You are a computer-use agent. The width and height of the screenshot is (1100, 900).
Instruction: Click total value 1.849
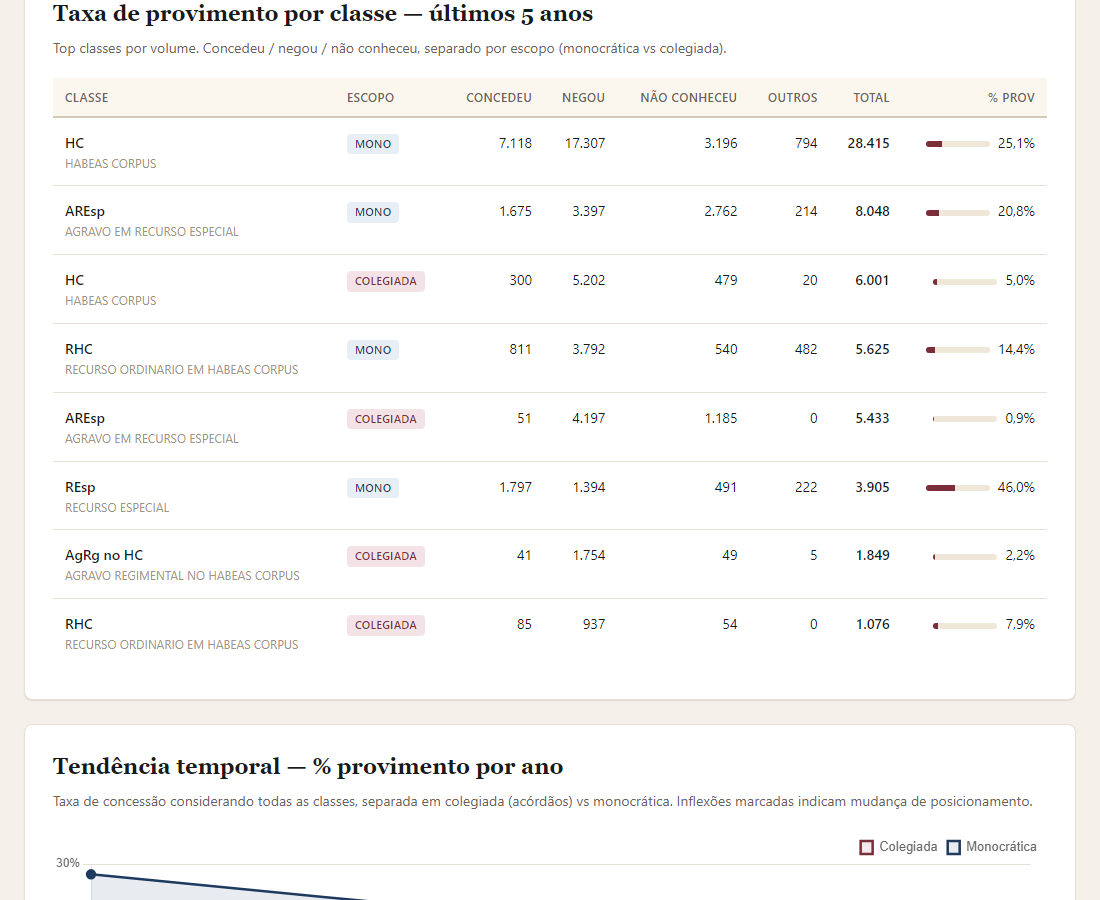[x=873, y=555]
